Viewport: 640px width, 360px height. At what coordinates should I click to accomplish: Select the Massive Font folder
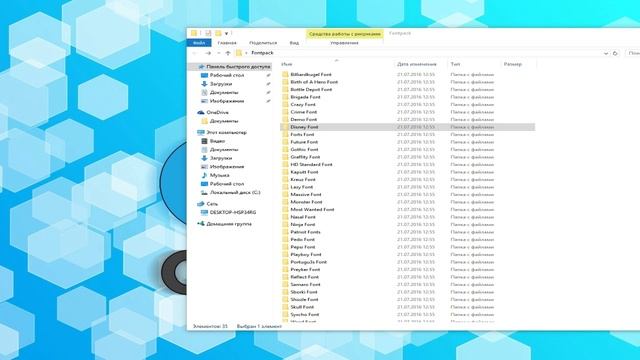tap(306, 194)
